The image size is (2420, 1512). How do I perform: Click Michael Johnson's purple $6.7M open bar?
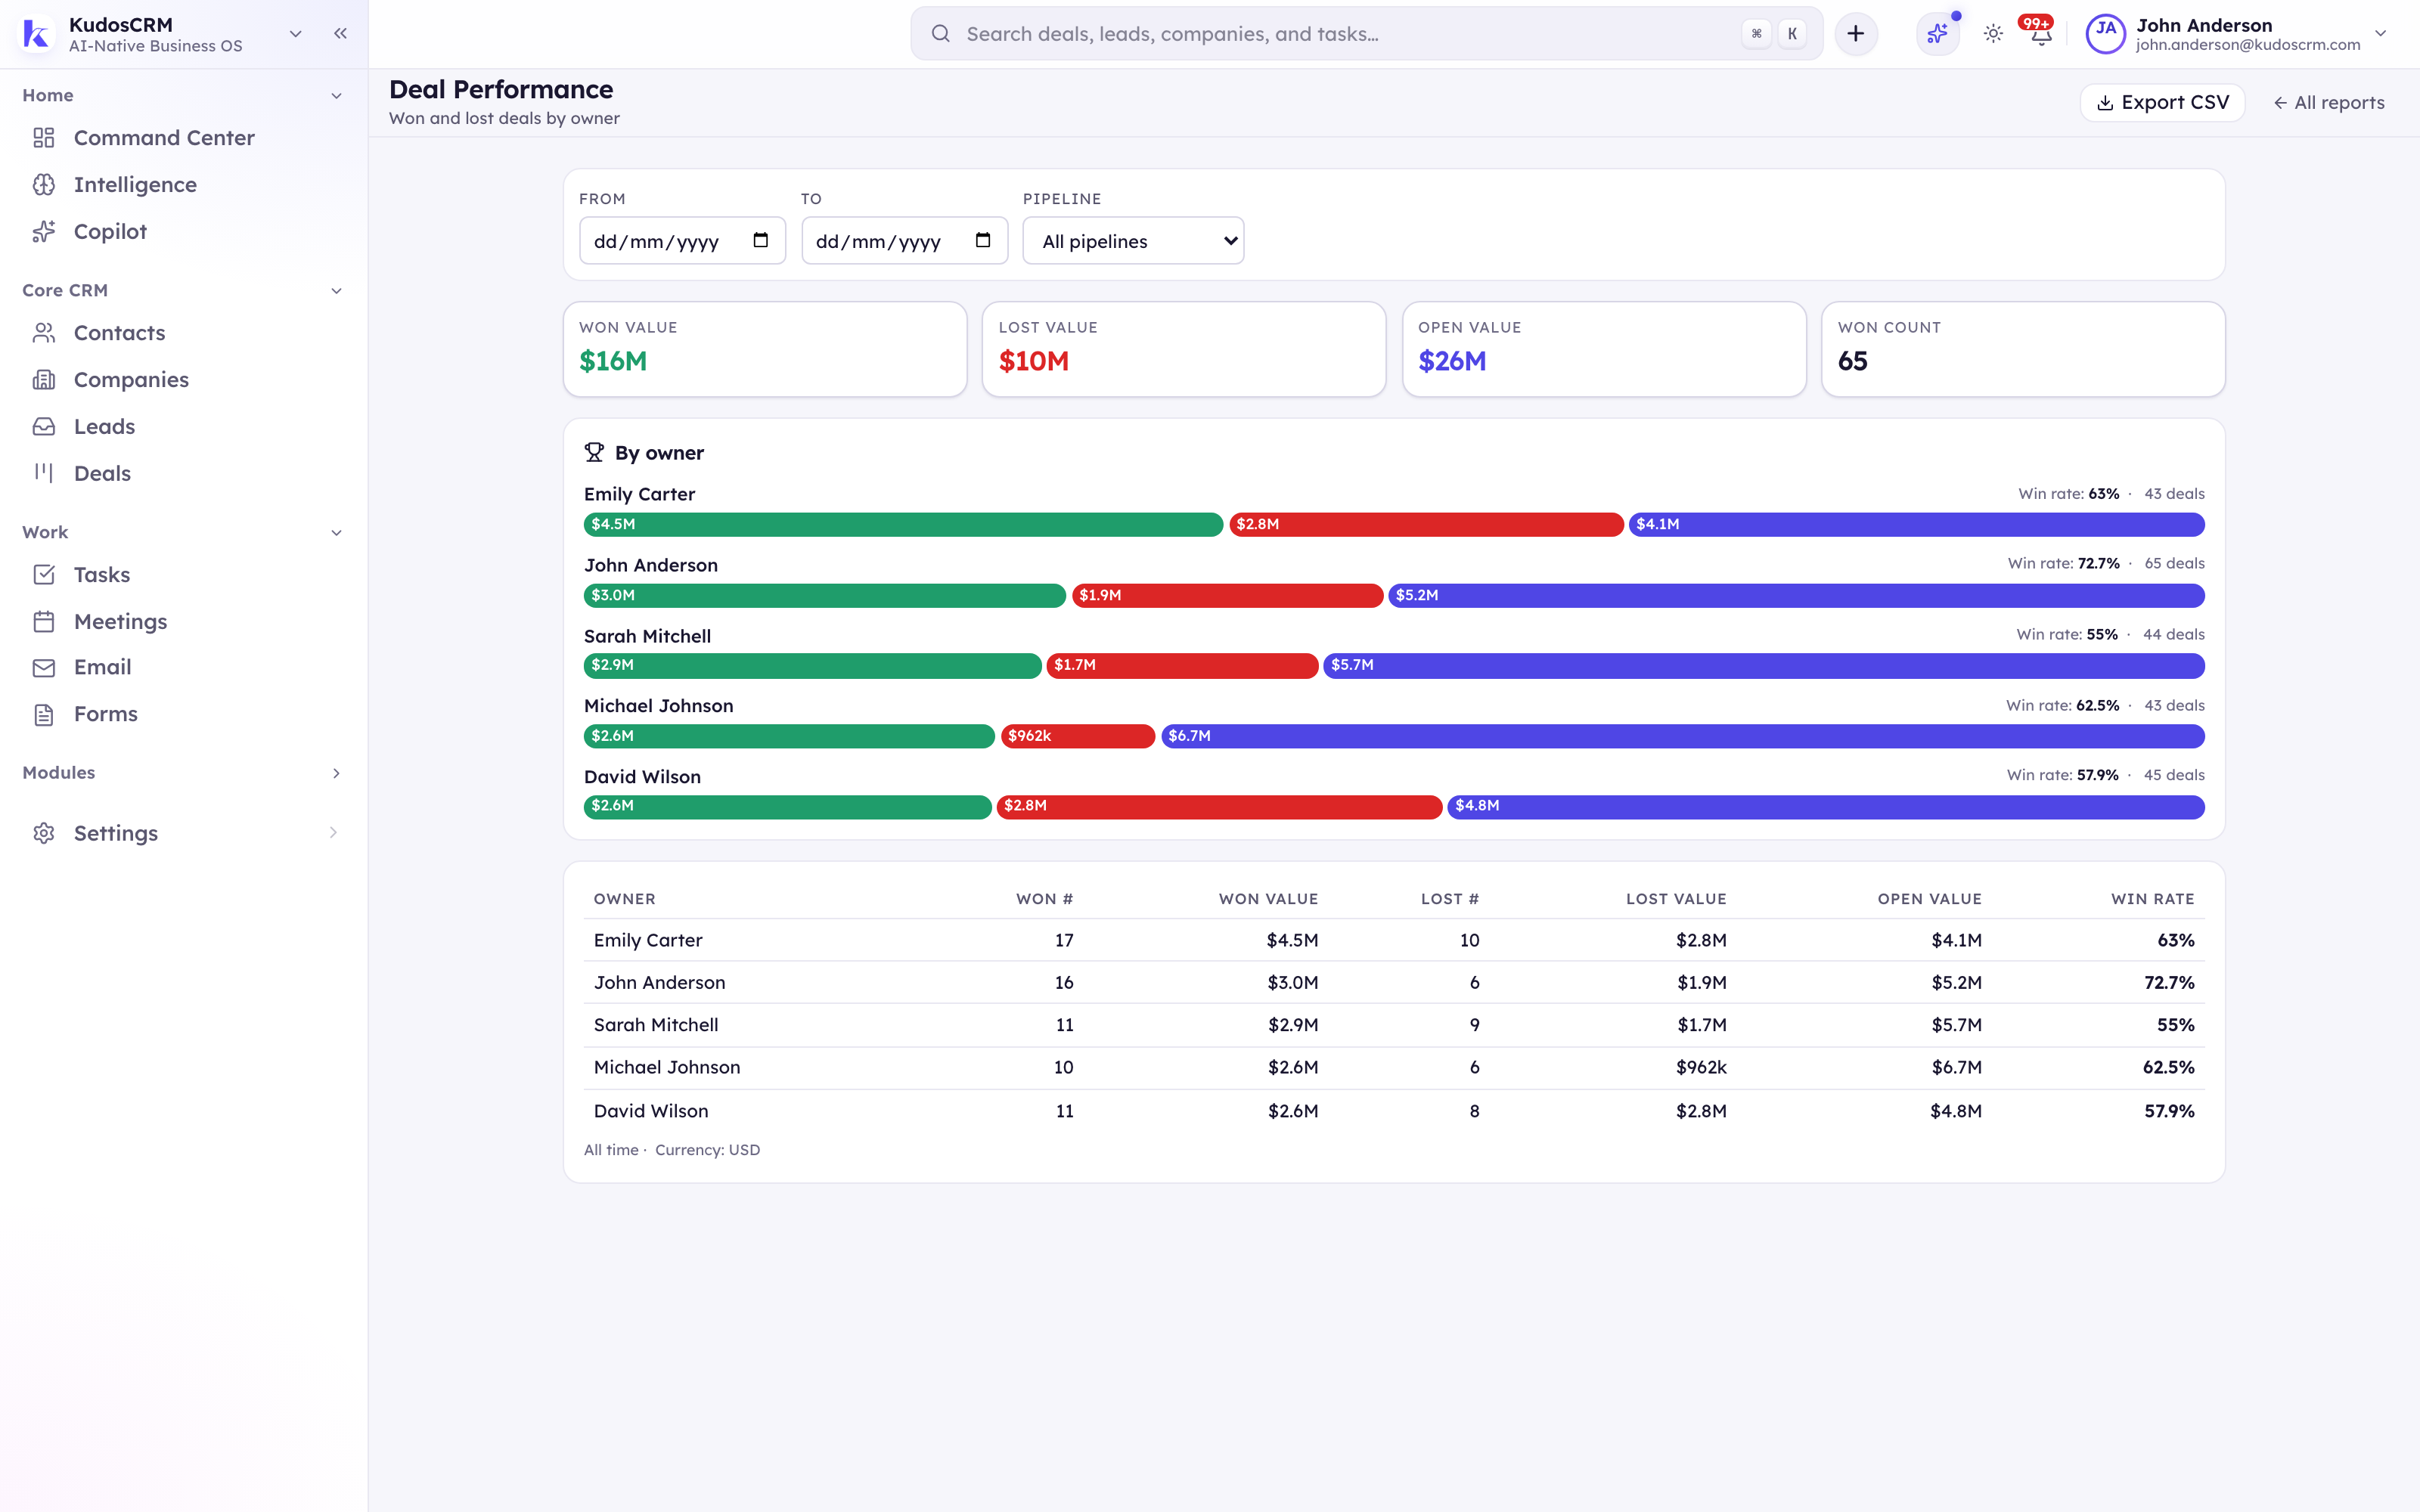click(x=1682, y=736)
